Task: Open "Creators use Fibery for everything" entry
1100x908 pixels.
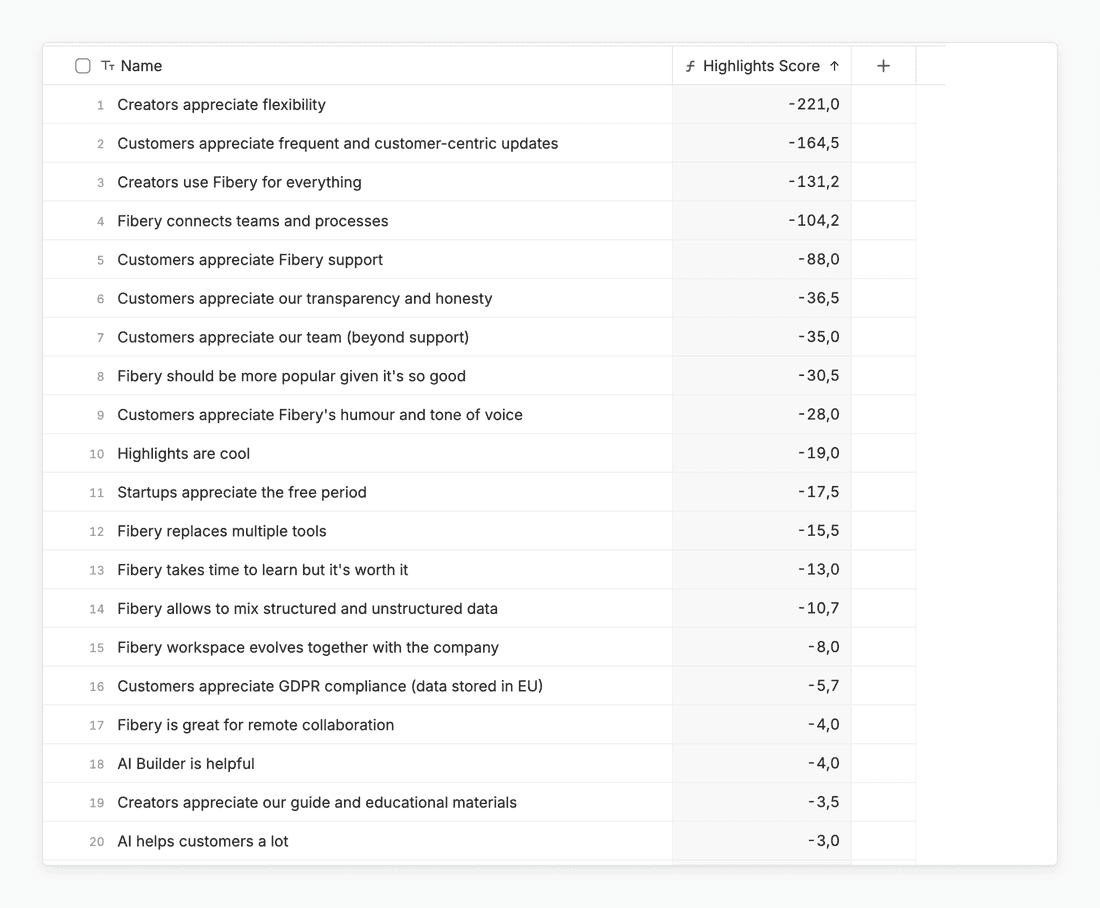Action: click(239, 182)
